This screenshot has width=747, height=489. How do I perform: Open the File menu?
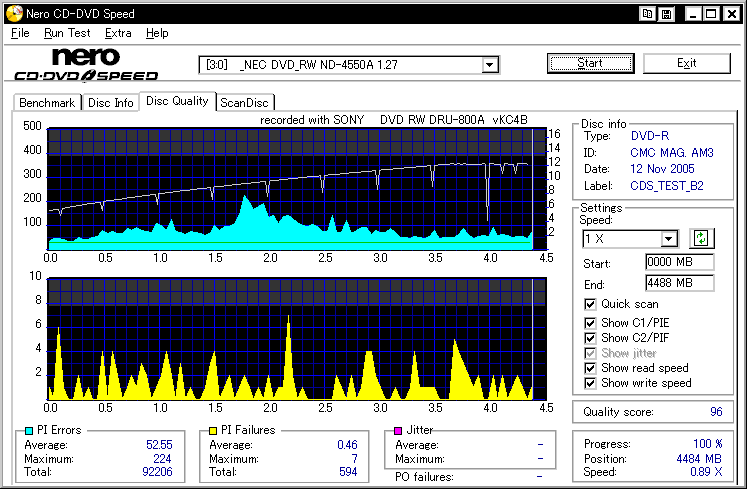point(20,33)
